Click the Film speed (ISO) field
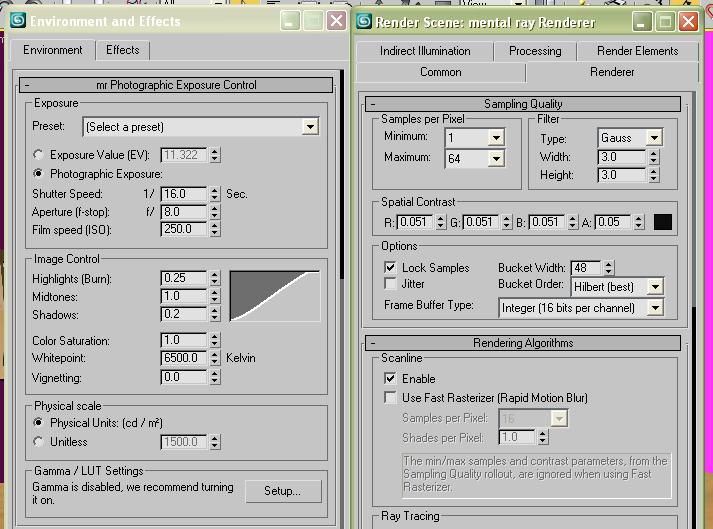The height and width of the screenshot is (529, 713). point(184,229)
